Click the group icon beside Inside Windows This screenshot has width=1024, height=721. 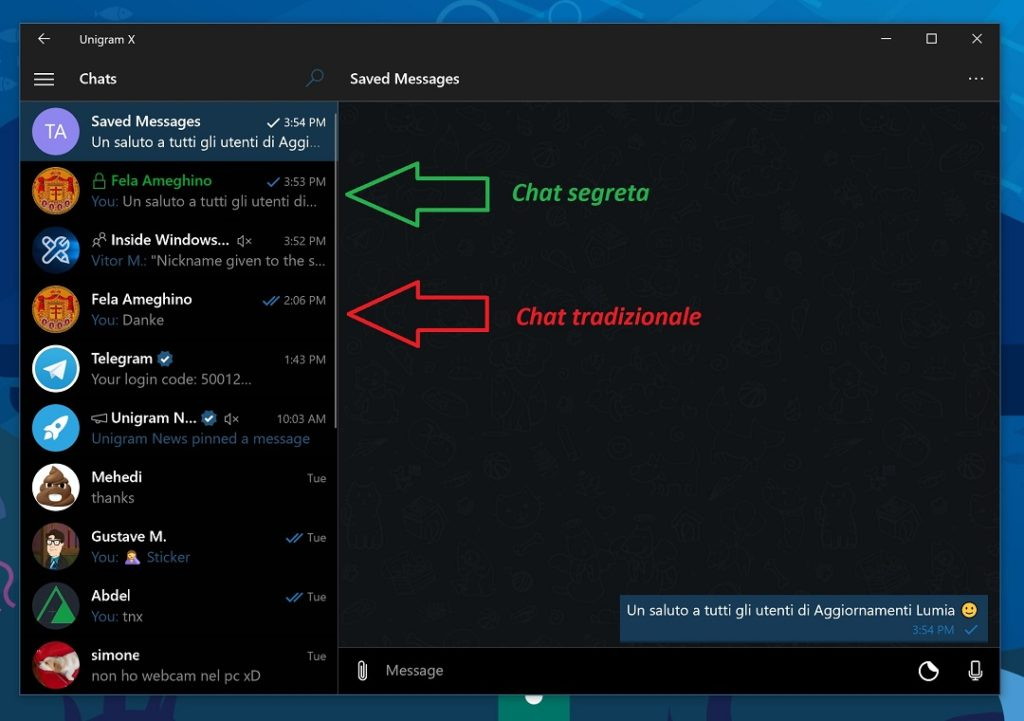click(x=99, y=240)
